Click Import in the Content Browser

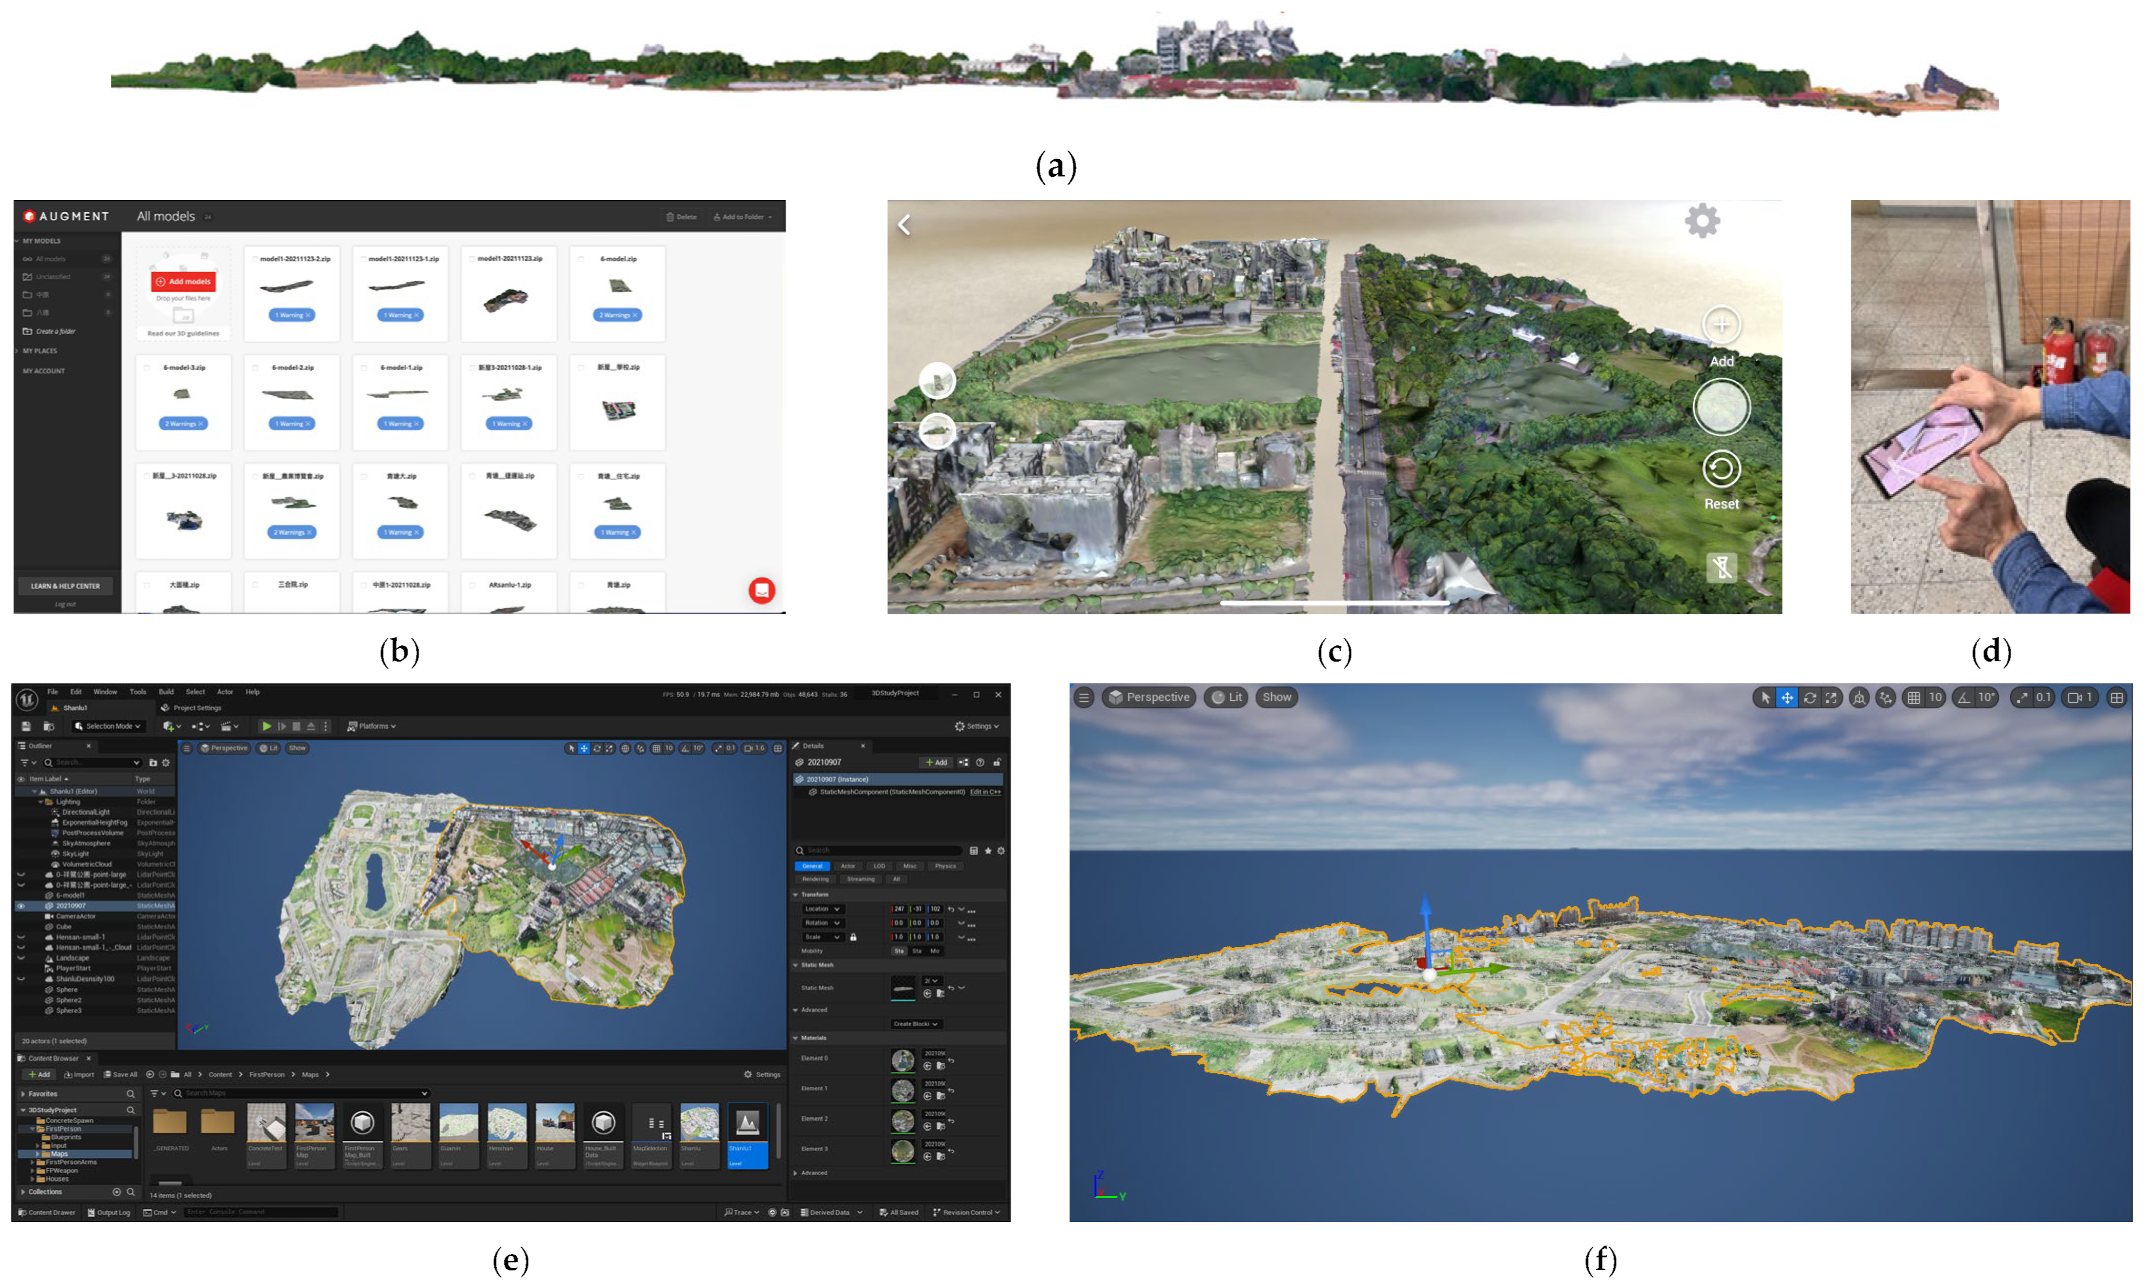tap(79, 1075)
